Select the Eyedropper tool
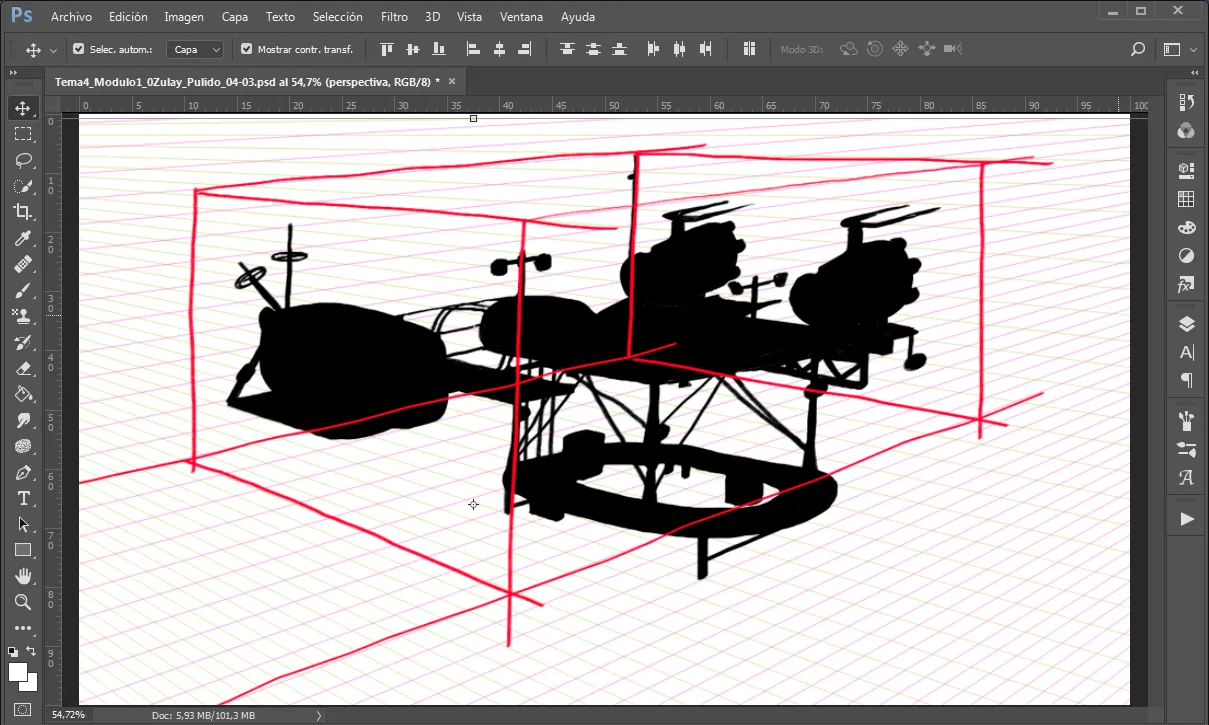 pos(23,238)
